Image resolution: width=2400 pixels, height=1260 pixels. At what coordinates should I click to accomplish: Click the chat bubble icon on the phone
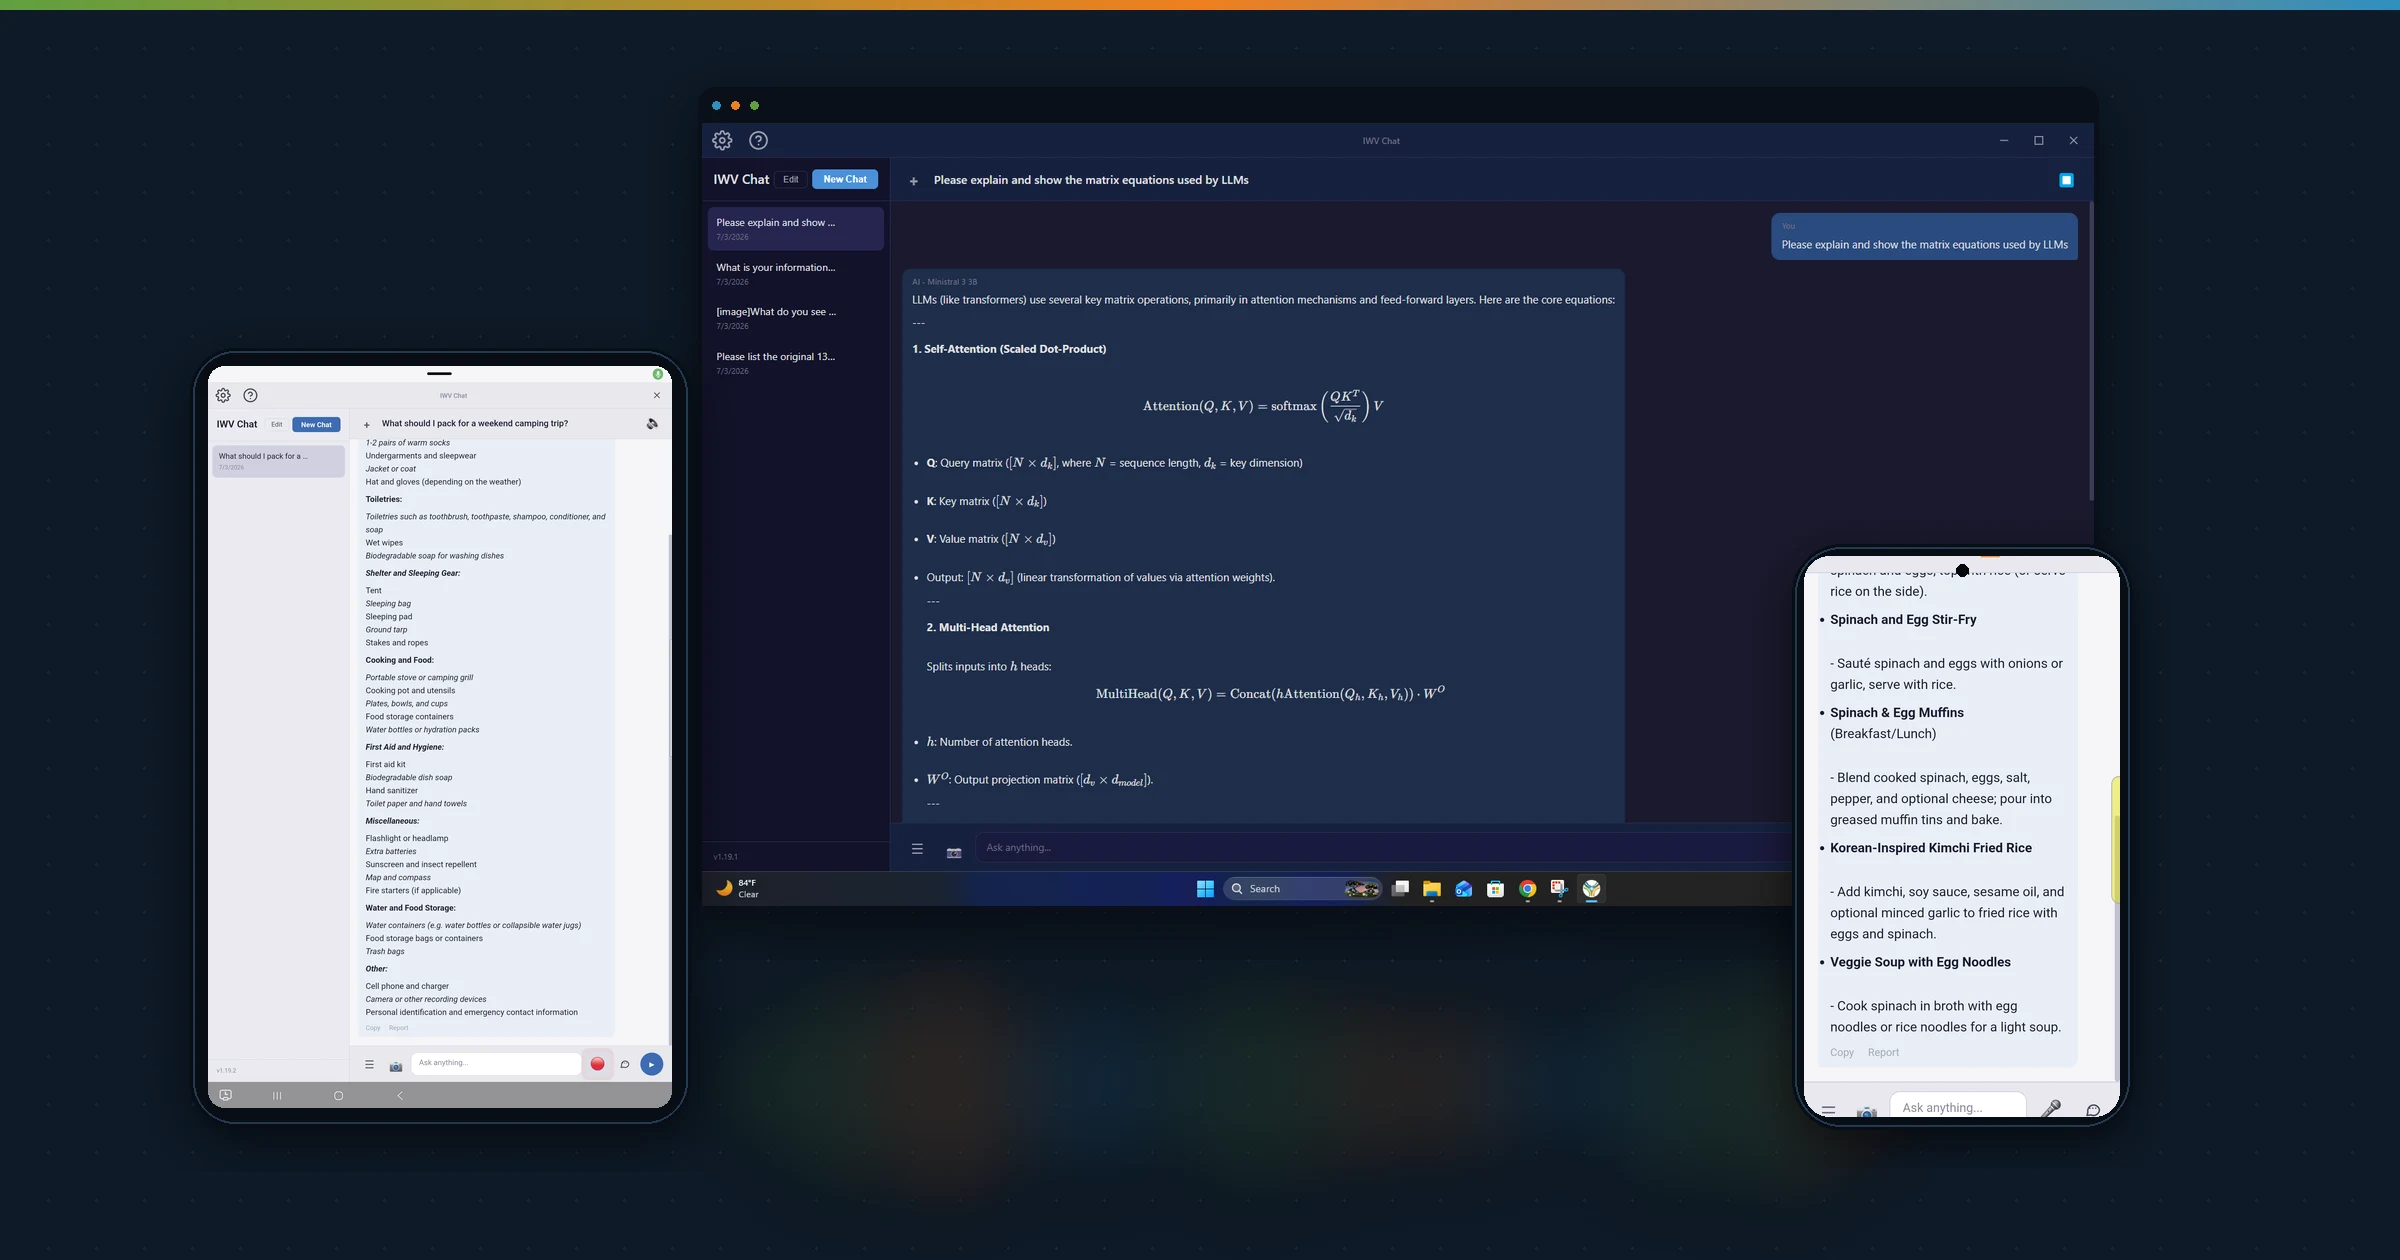2093,1110
